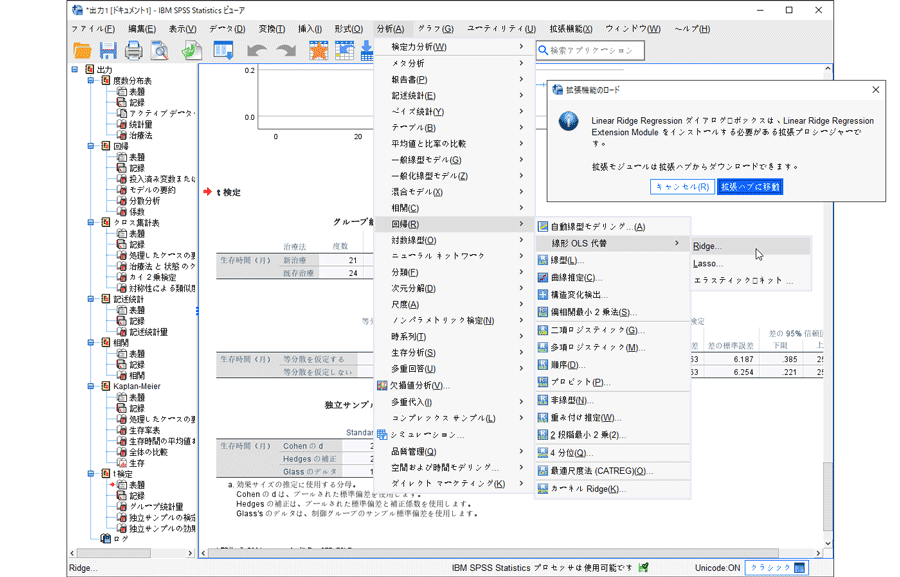Click the Print toolbar icon
Screen dimensions: 900x577
133,50
